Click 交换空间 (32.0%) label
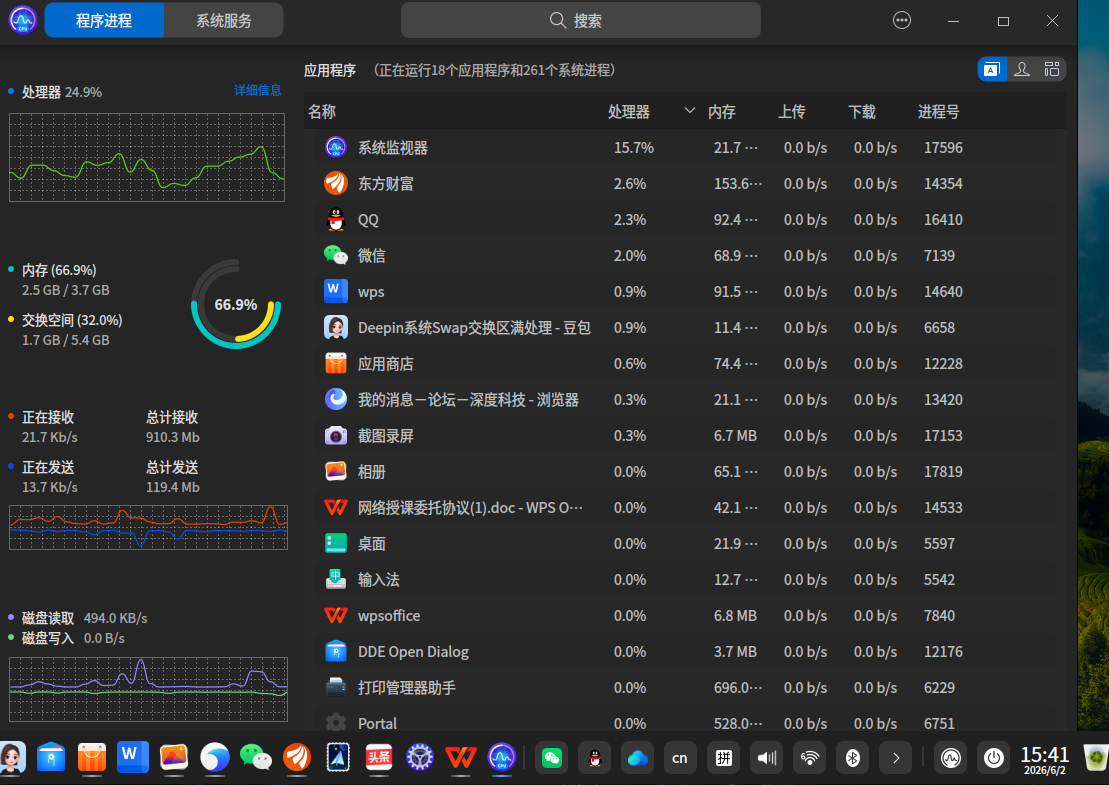 click(x=71, y=320)
